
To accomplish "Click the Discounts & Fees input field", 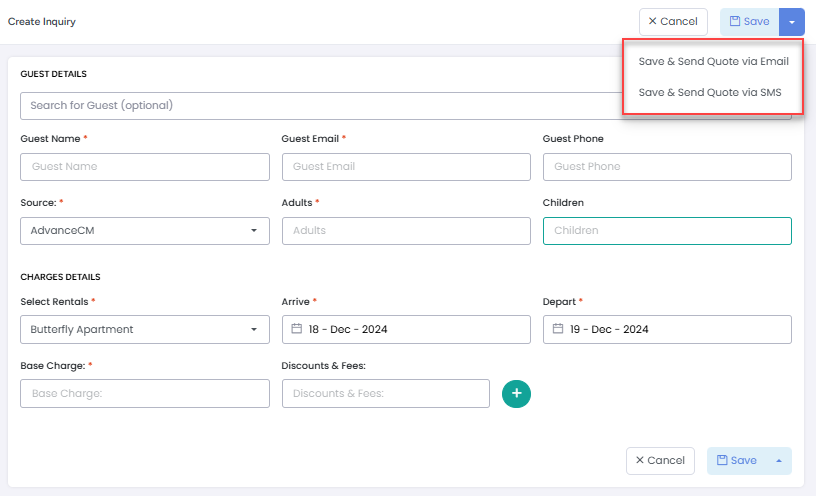I will [386, 394].
